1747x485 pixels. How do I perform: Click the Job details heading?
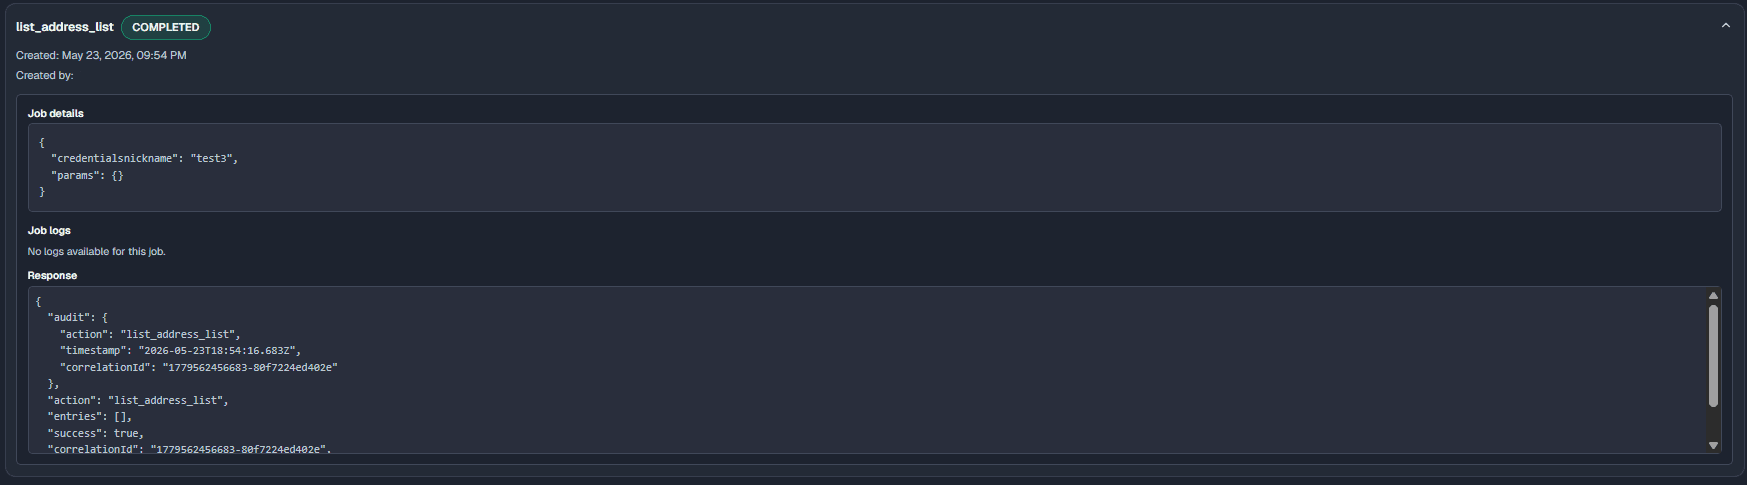point(56,113)
